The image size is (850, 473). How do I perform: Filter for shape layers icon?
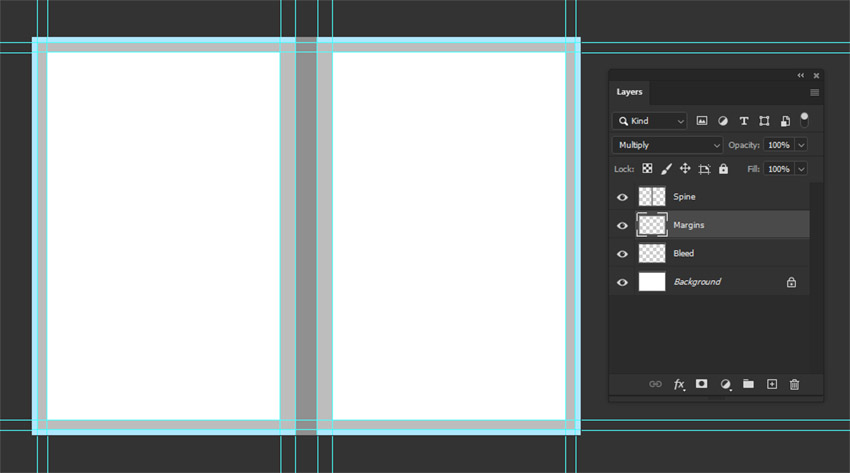(764, 121)
